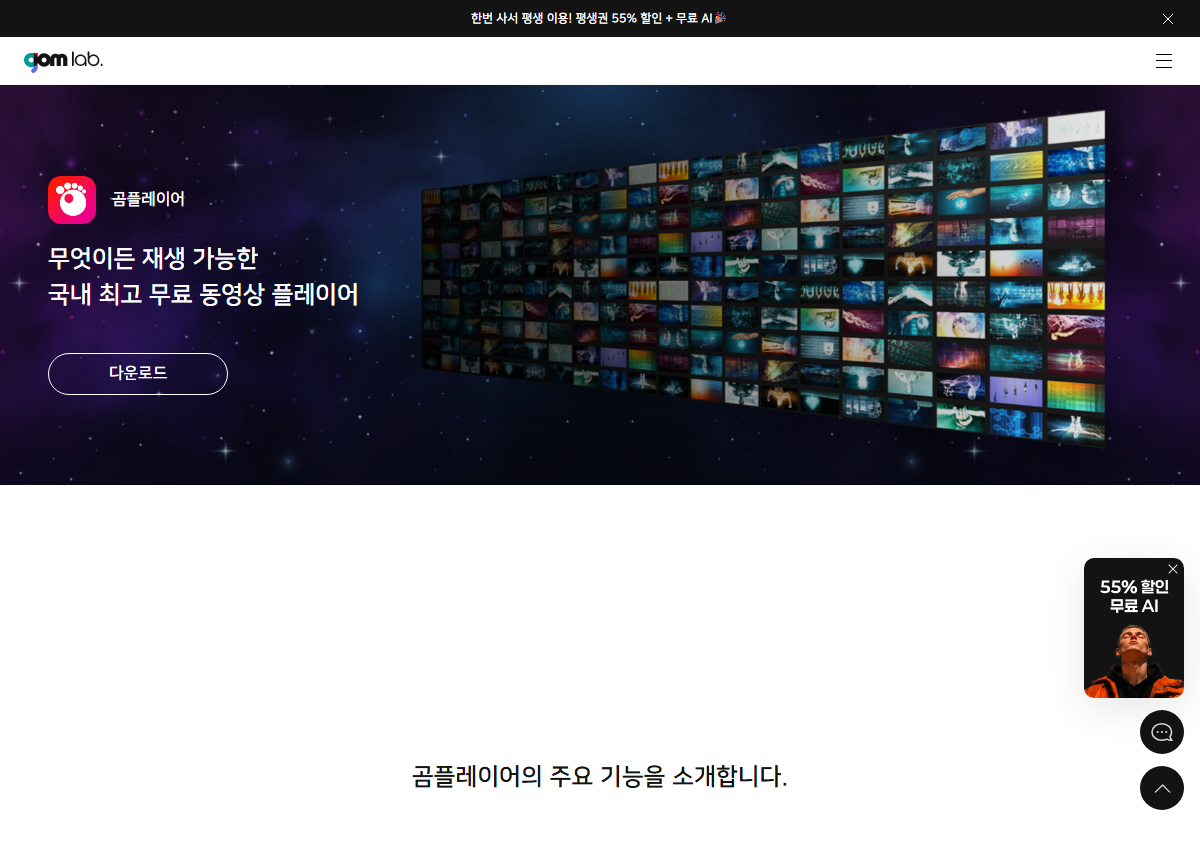This screenshot has width=1200, height=850.
Task: Open the 55% 할인 무료 AI popup ad
Action: coord(1134,628)
